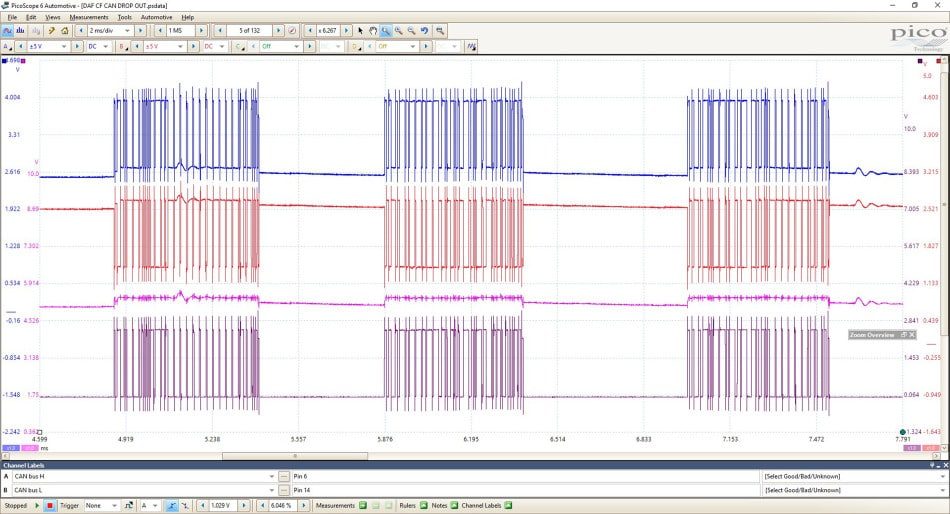Go to next waveform buffer arrow
This screenshot has width=950, height=514.
pos(278,30)
